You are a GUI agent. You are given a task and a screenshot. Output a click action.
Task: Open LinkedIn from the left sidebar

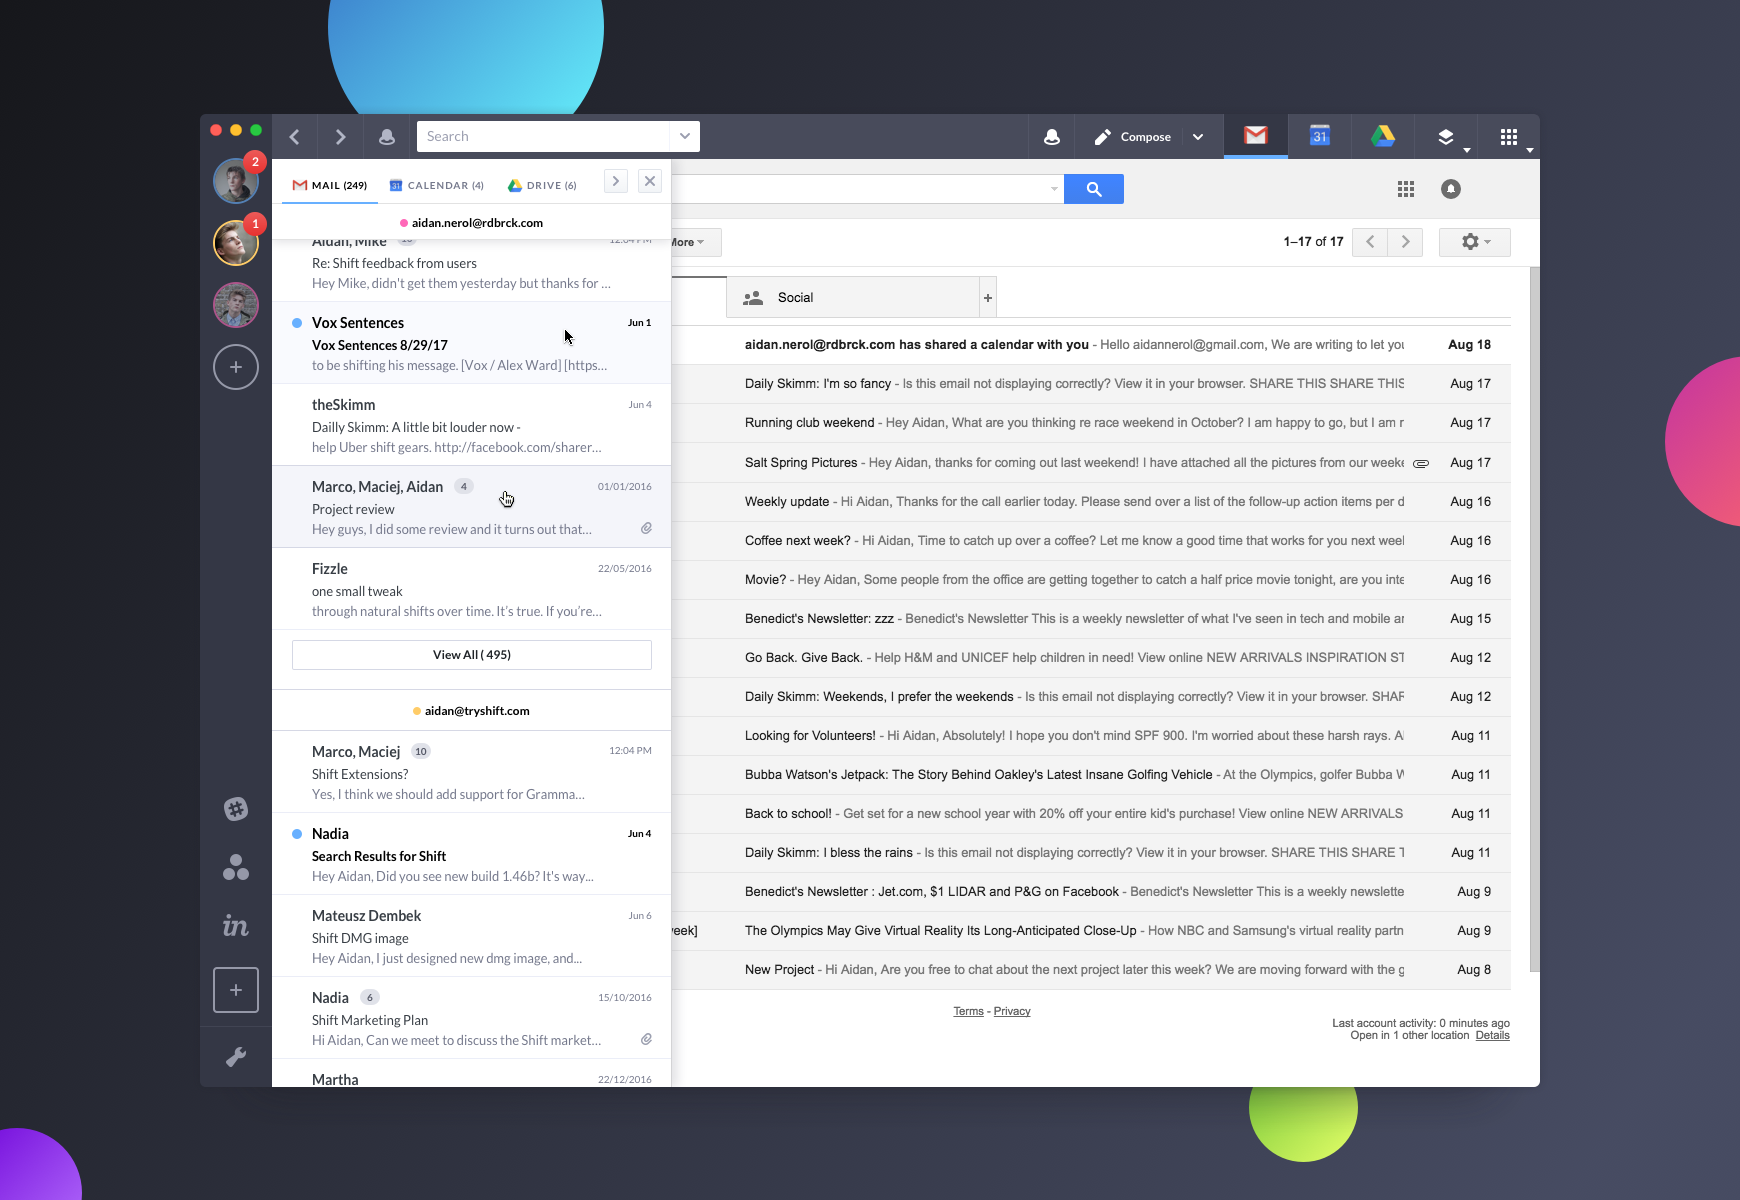pyautogui.click(x=235, y=926)
